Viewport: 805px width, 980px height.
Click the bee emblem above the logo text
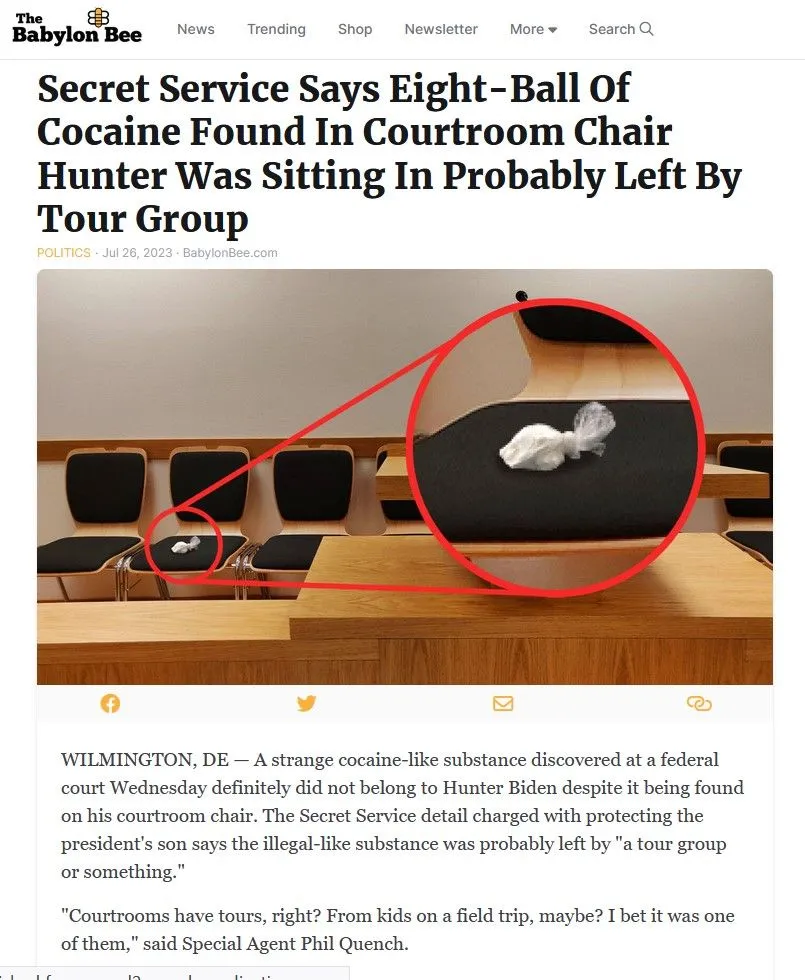(98, 17)
